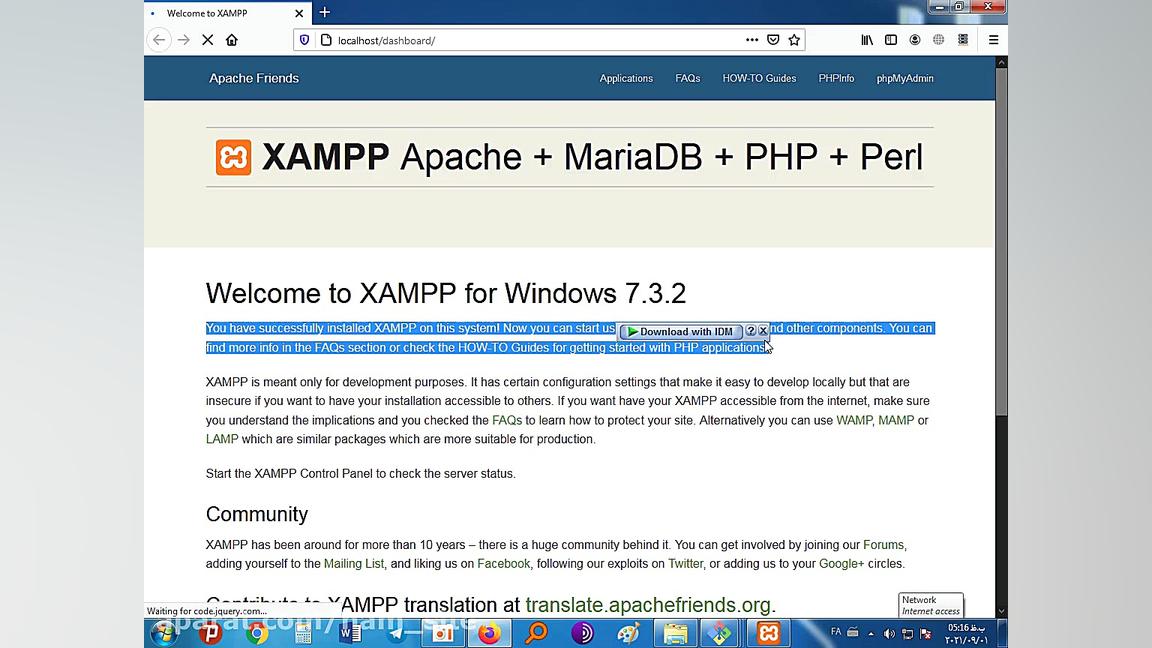Click the scrollbar down arrow
Image resolution: width=1152 pixels, height=648 pixels.
(1001, 611)
